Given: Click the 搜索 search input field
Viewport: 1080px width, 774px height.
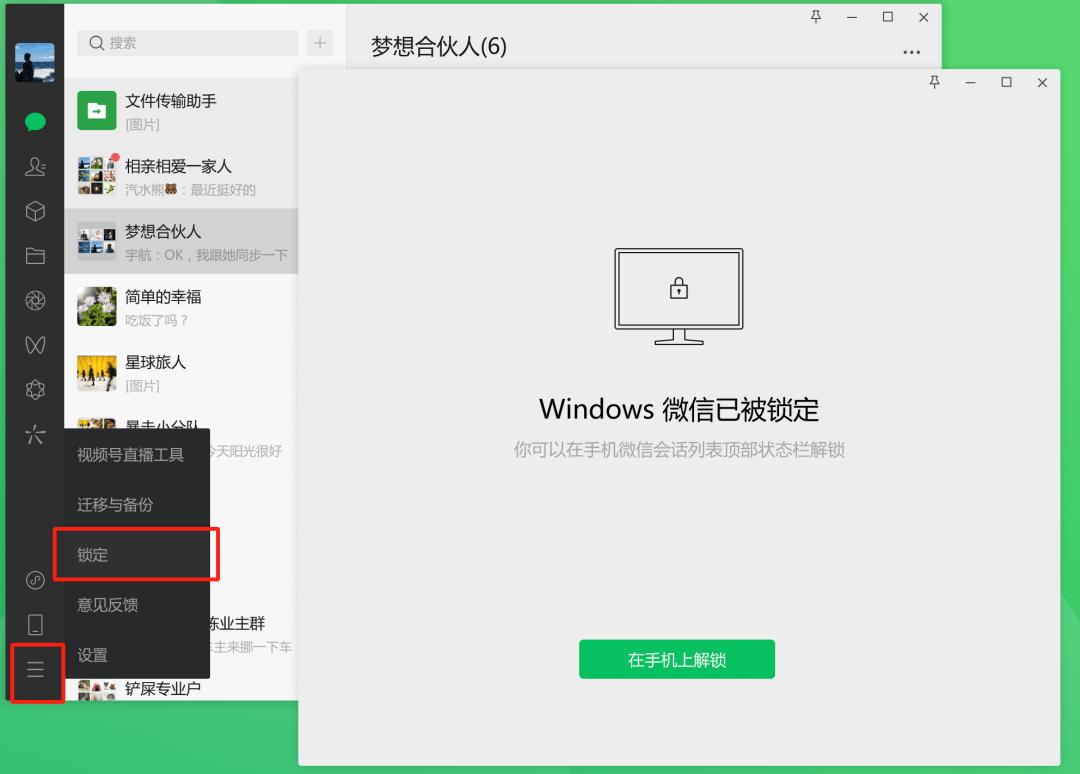Looking at the screenshot, I should click(x=187, y=43).
